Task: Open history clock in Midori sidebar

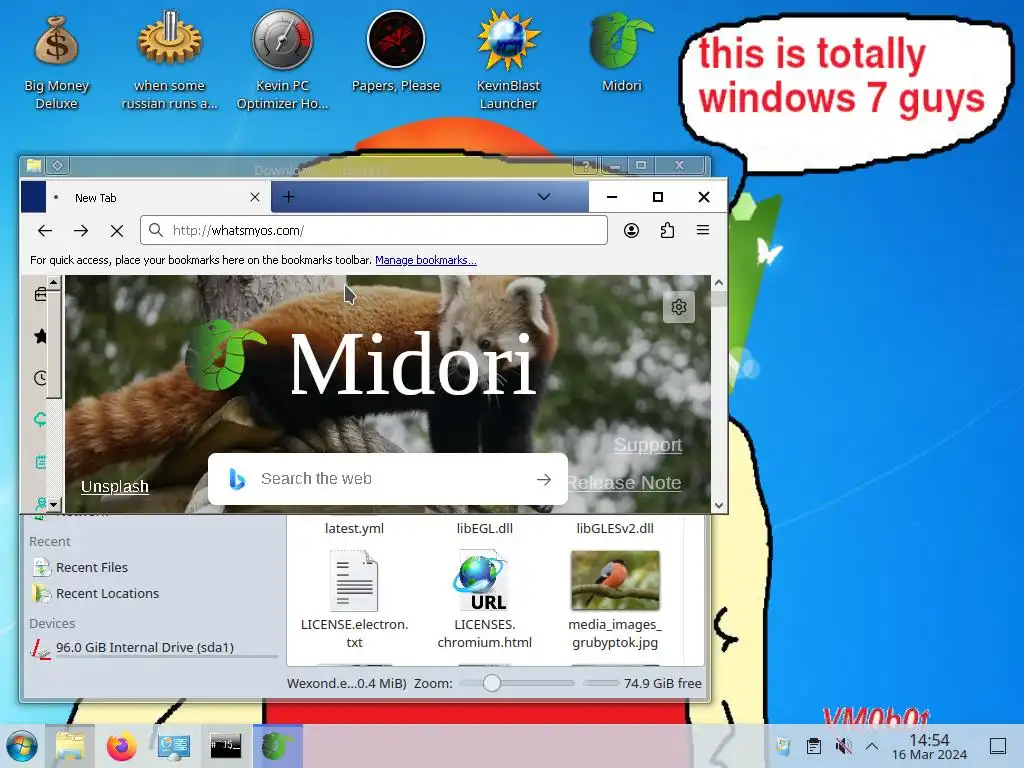Action: click(40, 377)
